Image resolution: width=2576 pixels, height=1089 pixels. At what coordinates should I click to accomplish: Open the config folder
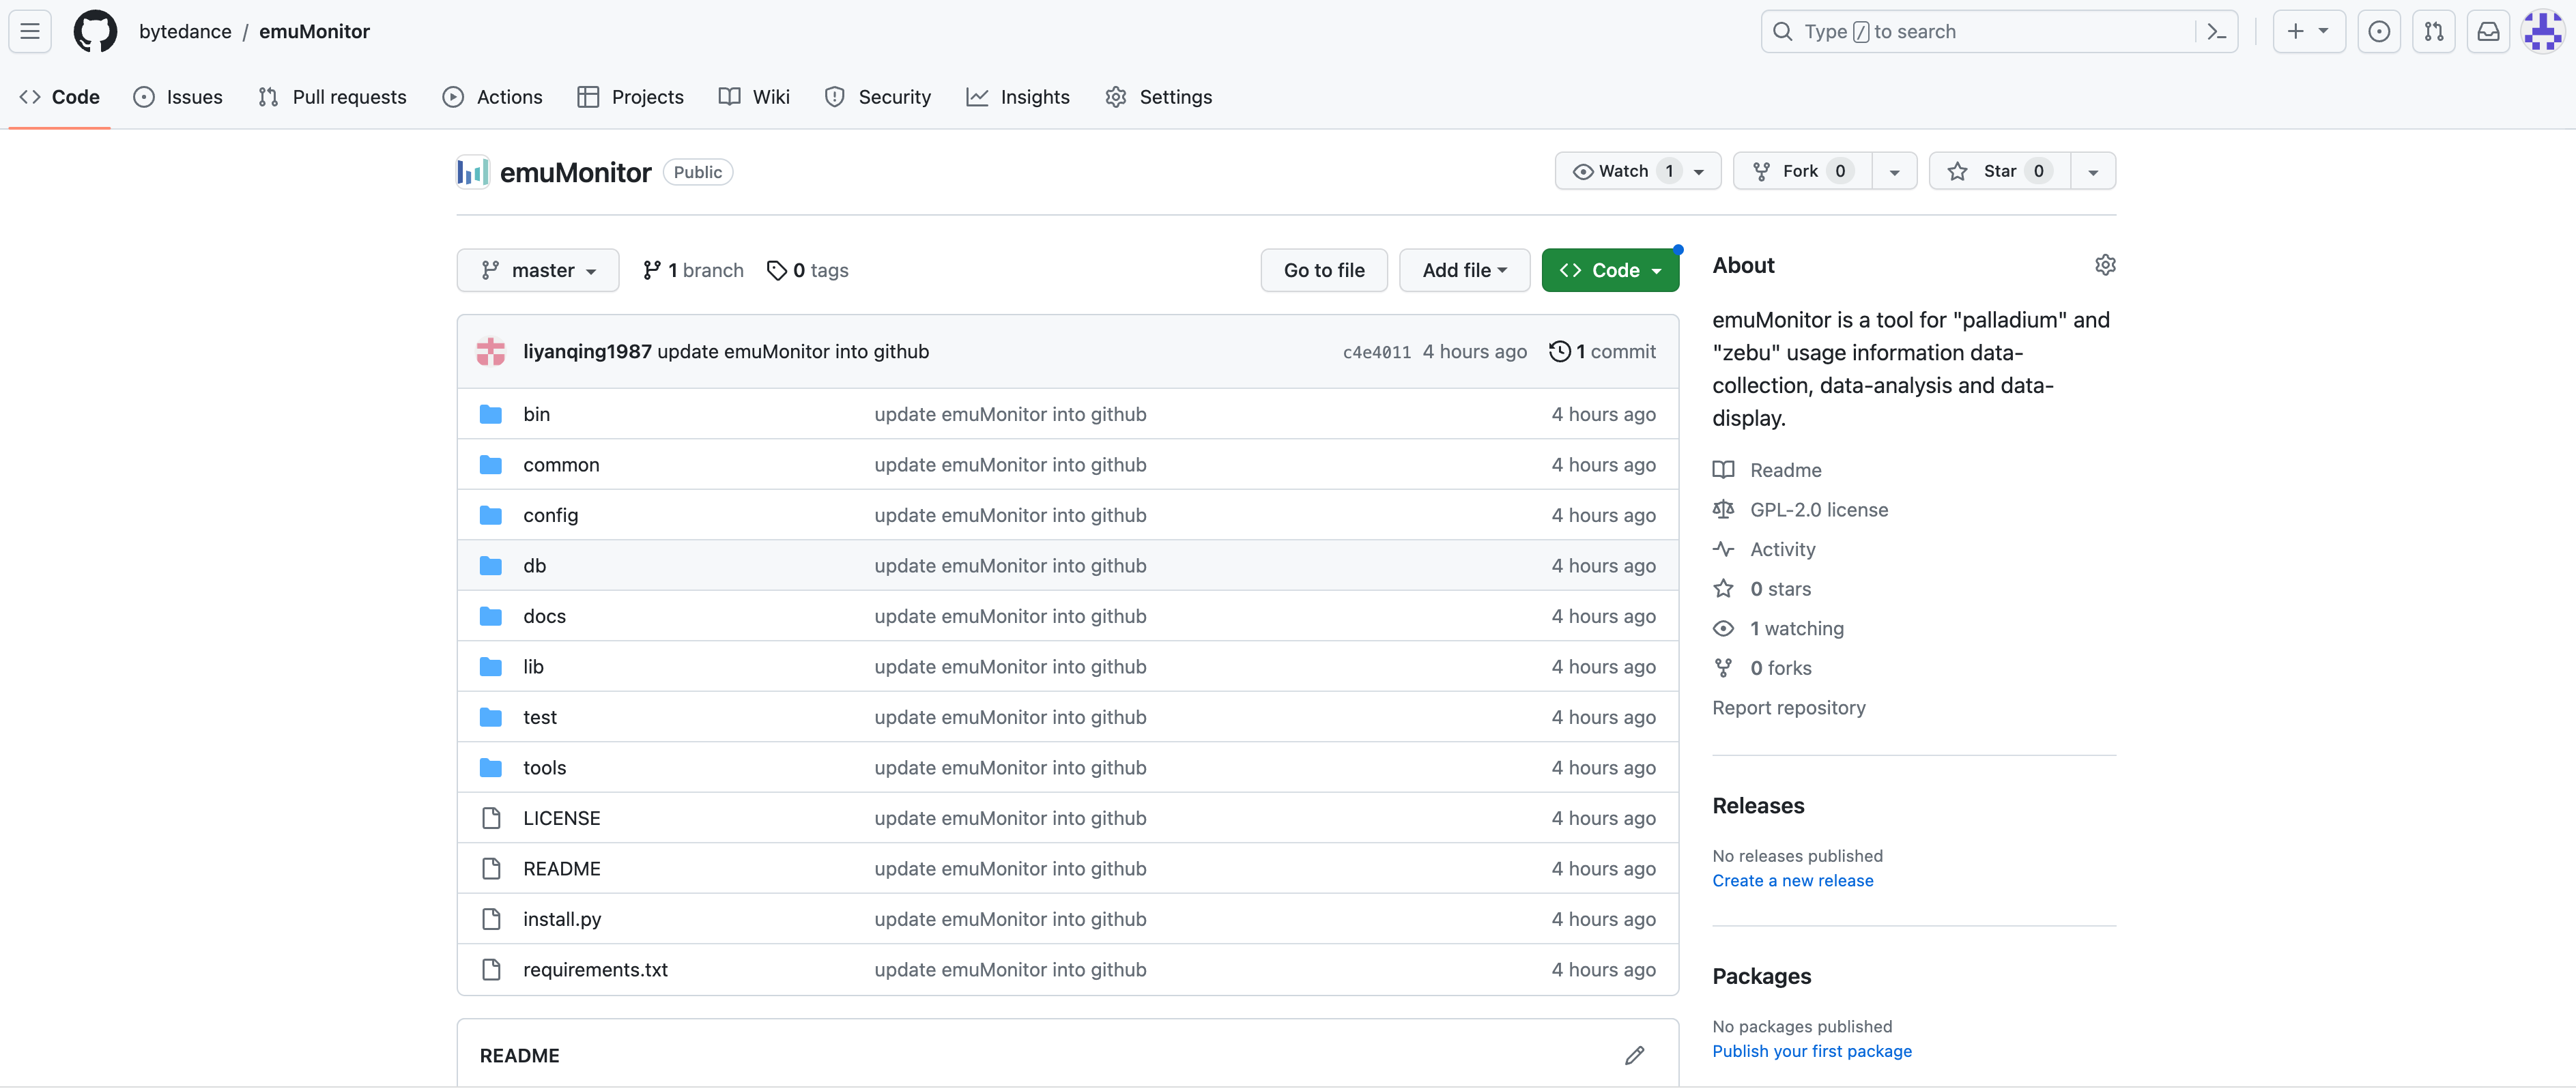(x=550, y=515)
